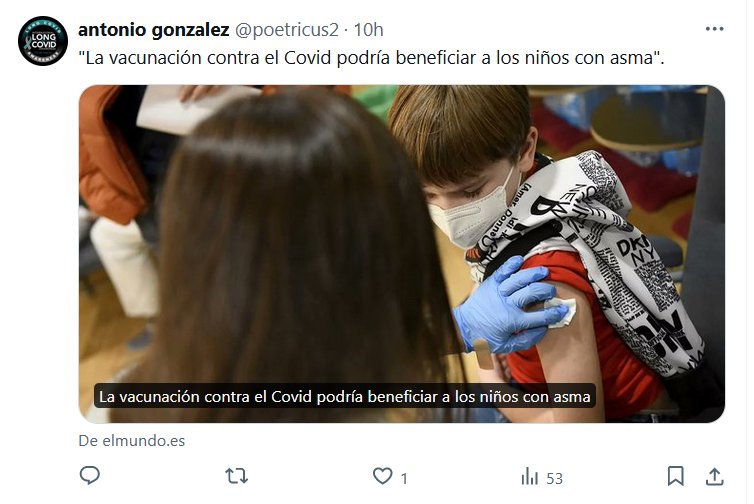Repost the tweet with the retweet icon
754x504 pixels.
[237, 476]
